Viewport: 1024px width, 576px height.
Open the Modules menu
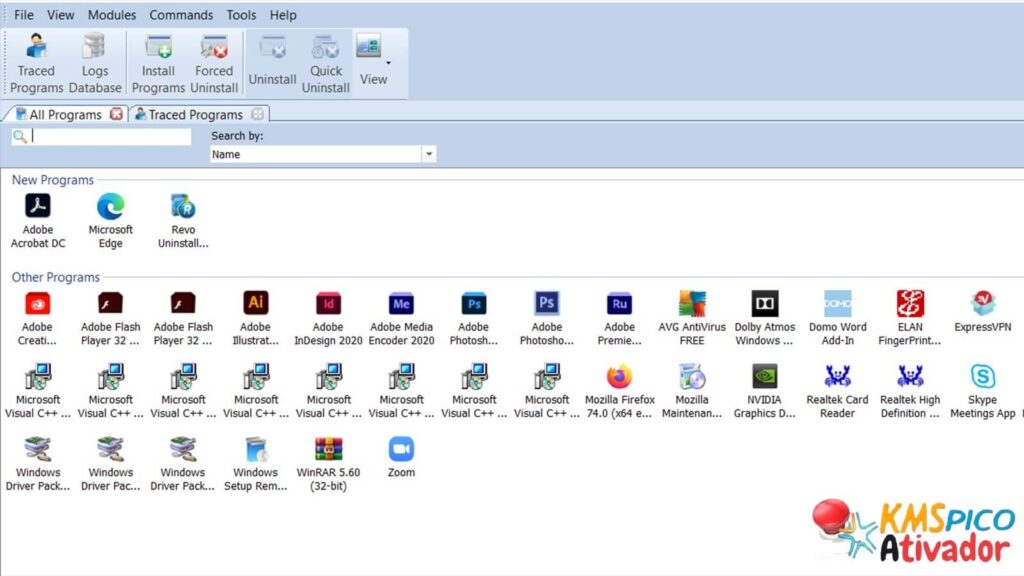[112, 14]
